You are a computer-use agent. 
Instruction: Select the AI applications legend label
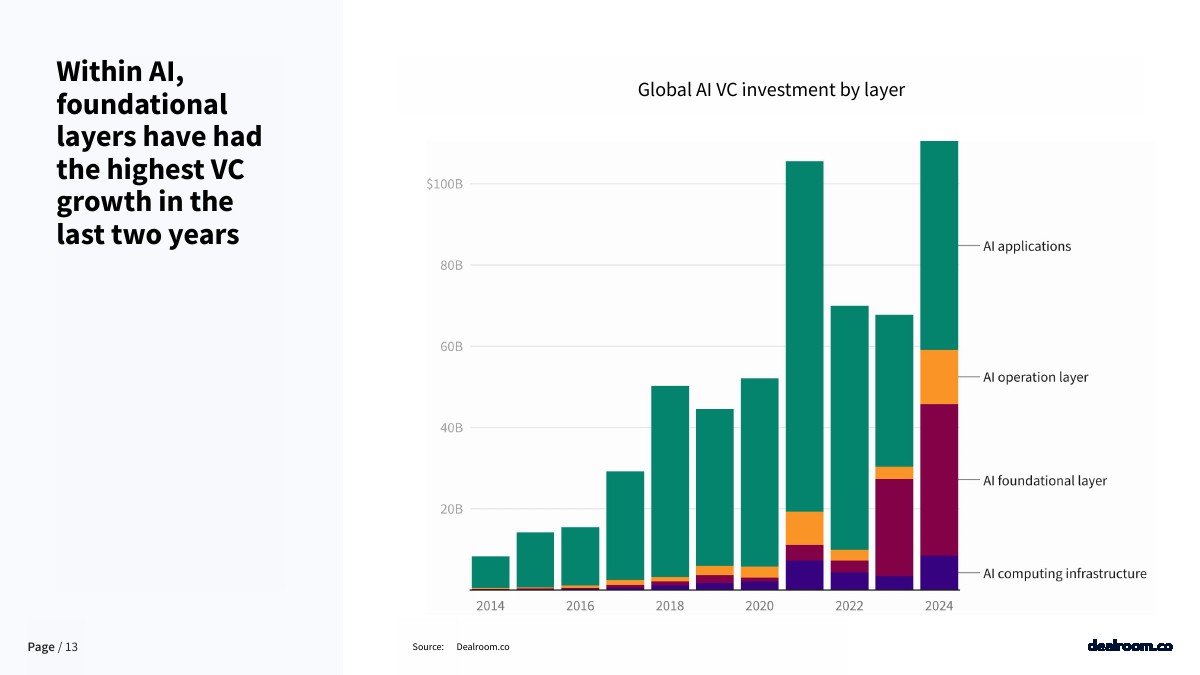[x=1027, y=246]
